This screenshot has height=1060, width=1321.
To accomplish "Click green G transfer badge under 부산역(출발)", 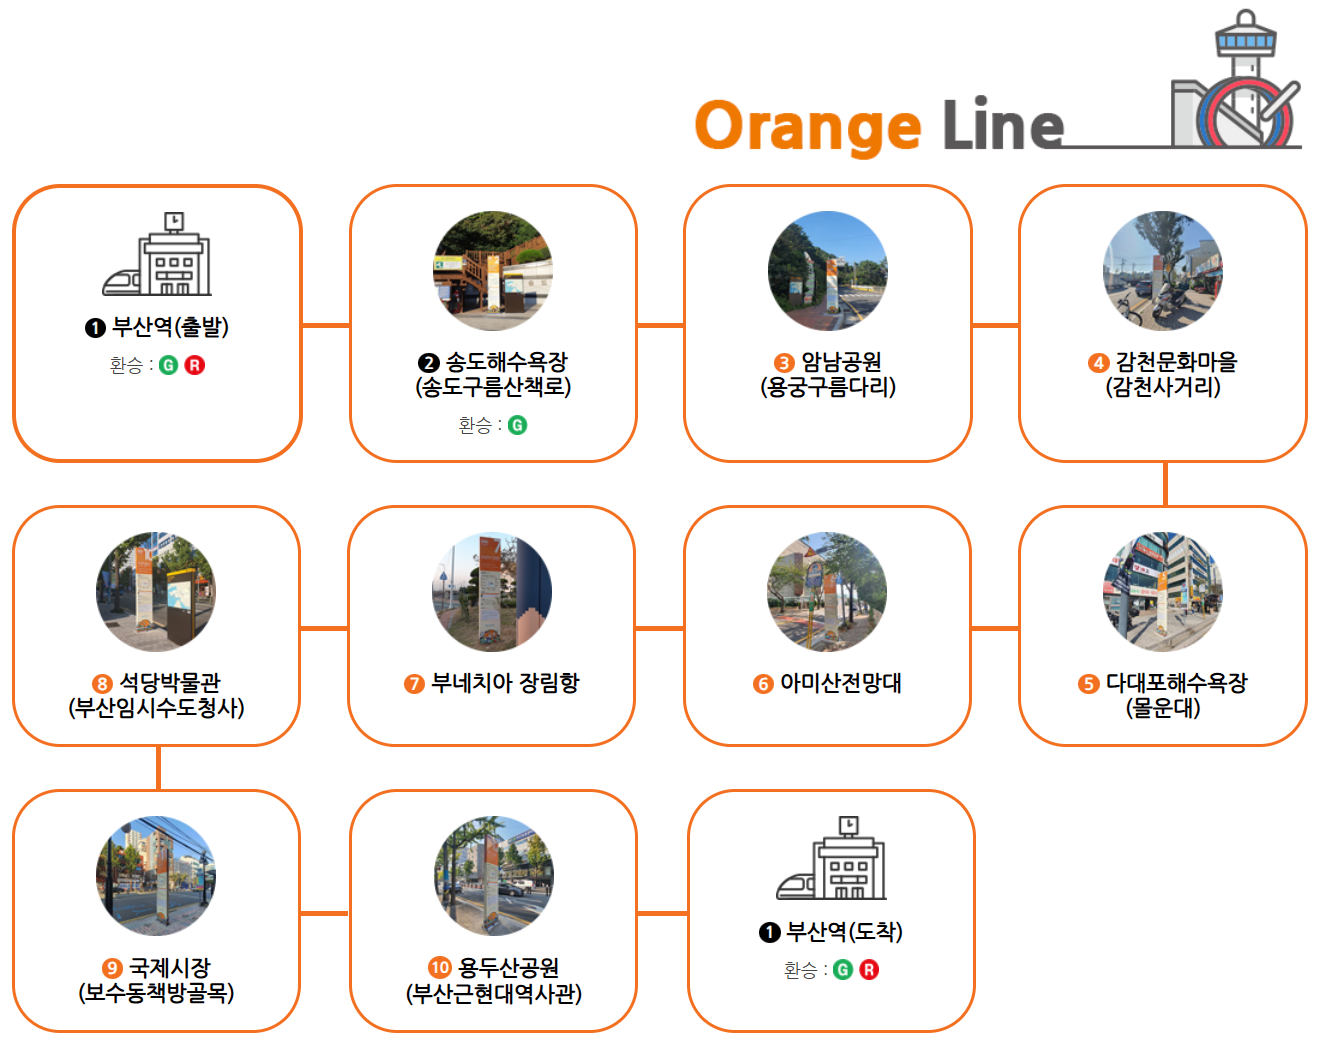I will [168, 365].
